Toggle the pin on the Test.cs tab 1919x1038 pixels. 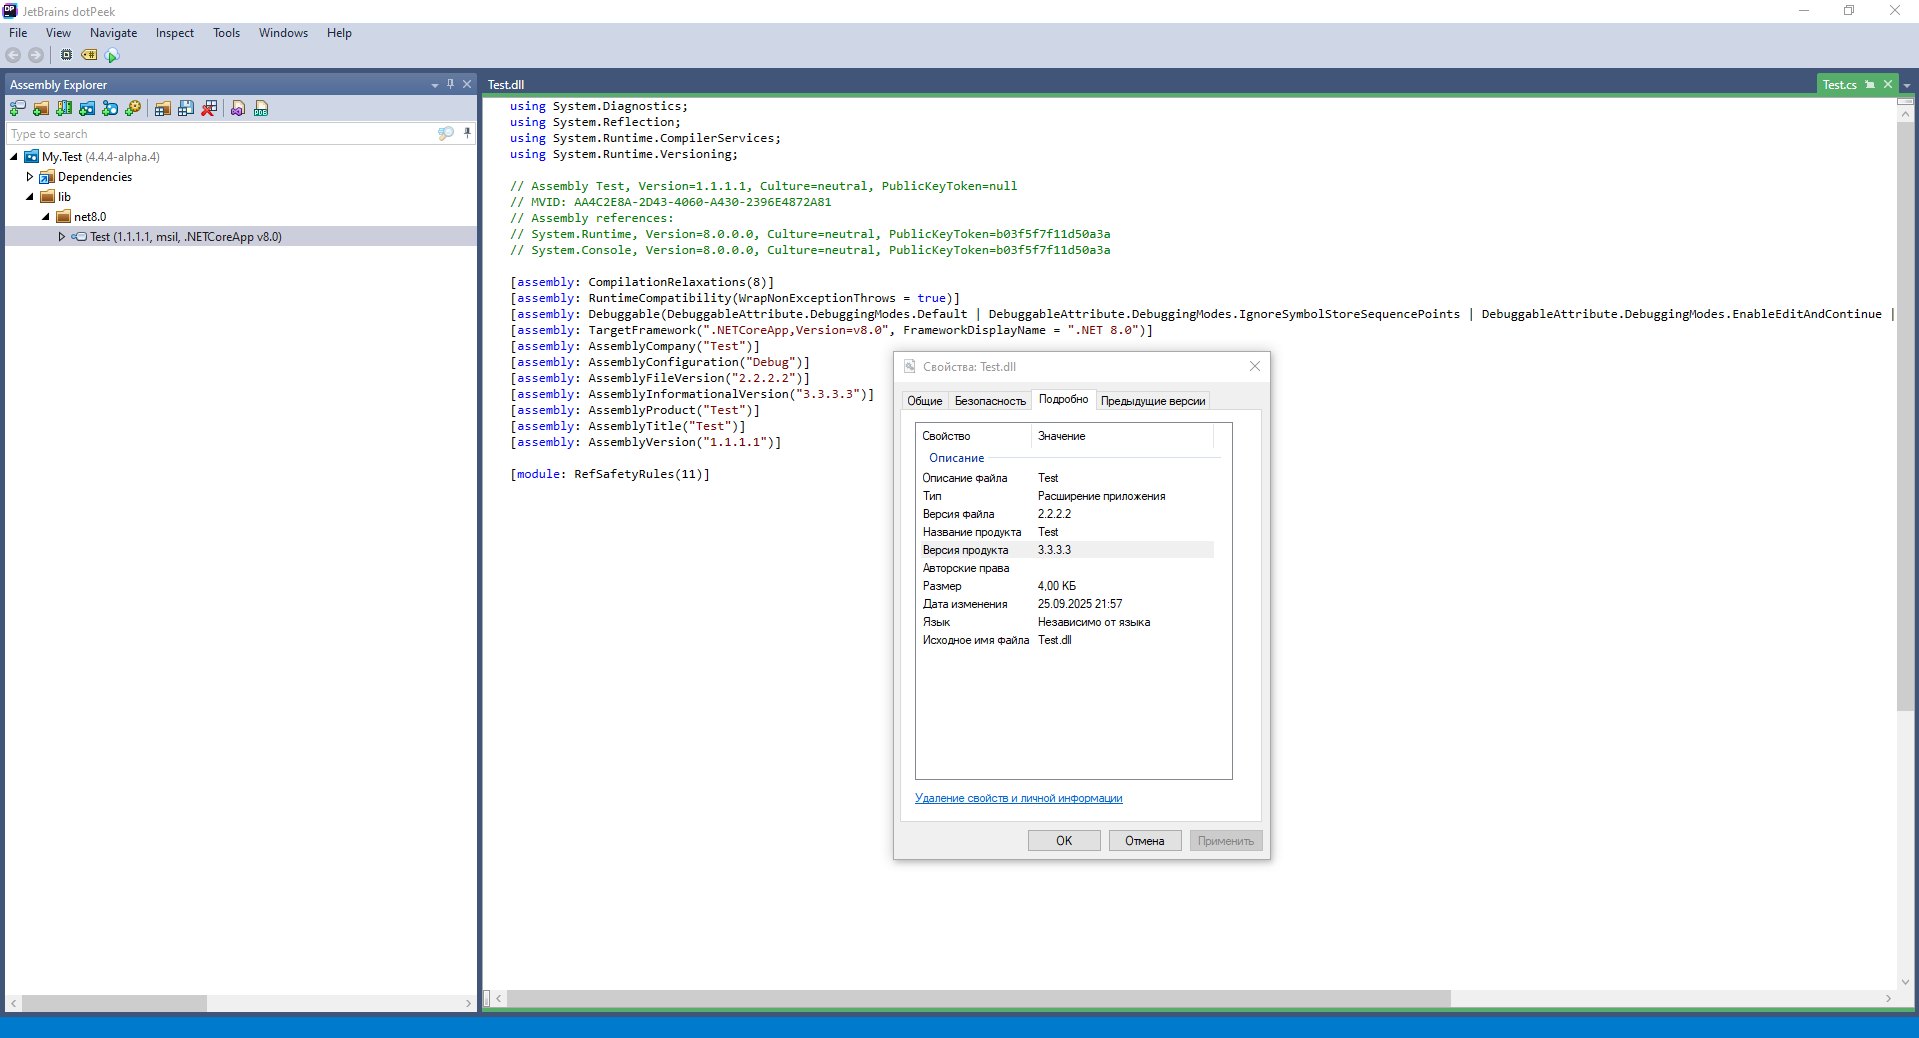coord(1870,85)
